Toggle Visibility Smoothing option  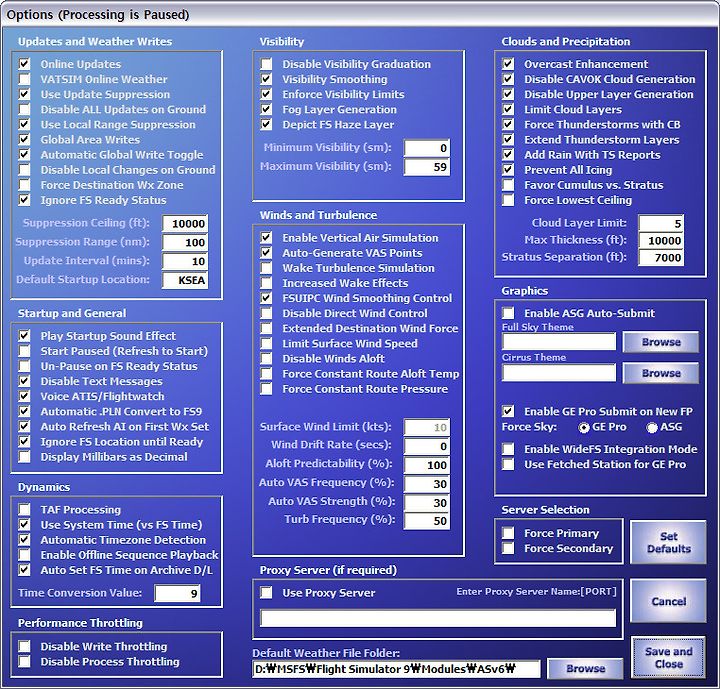(x=266, y=79)
